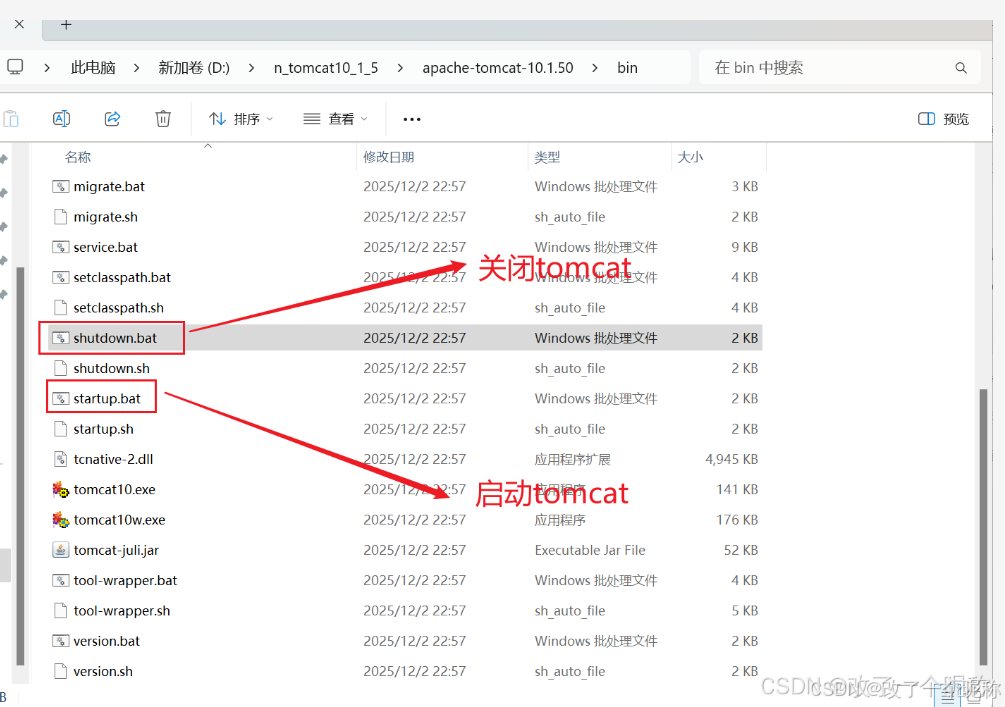The height and width of the screenshot is (707, 1005).
Task: Open the View (查看) dropdown
Action: pyautogui.click(x=335, y=119)
